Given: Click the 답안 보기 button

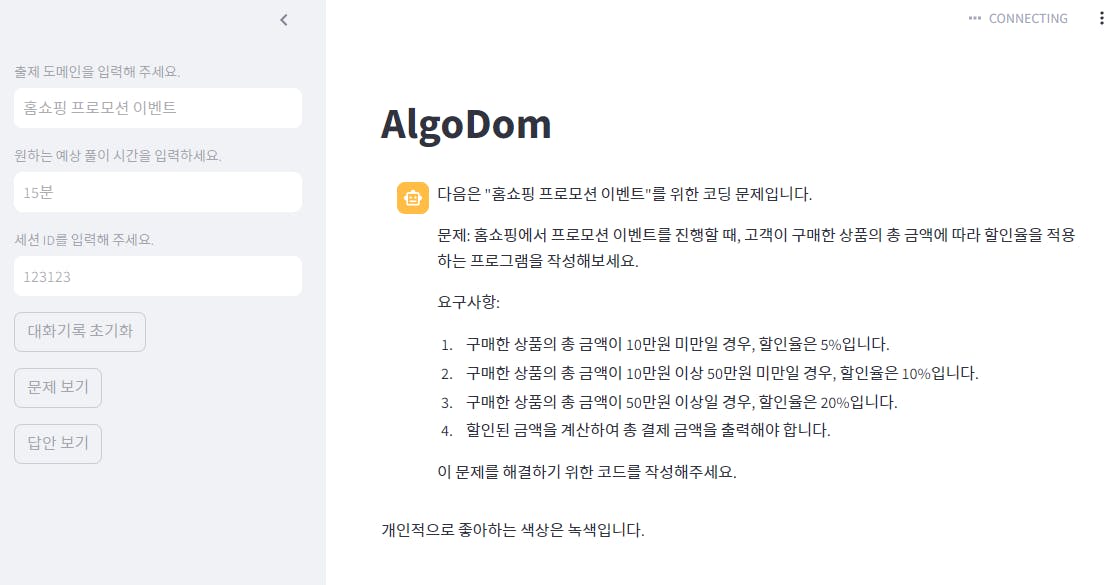Looking at the screenshot, I should pos(58,443).
